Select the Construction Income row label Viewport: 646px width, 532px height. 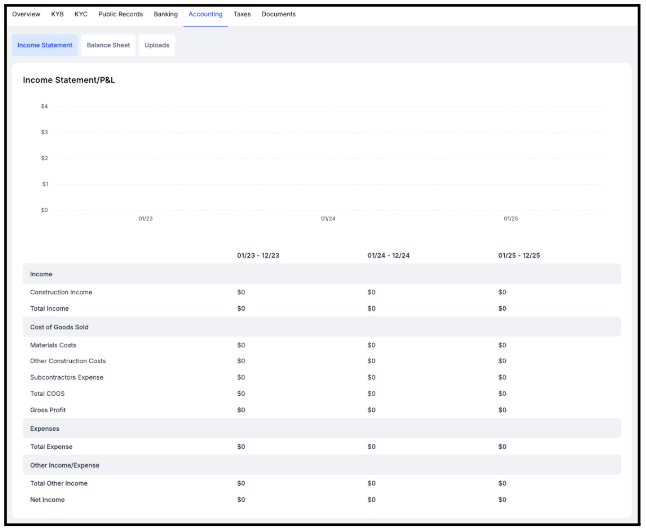(x=61, y=292)
